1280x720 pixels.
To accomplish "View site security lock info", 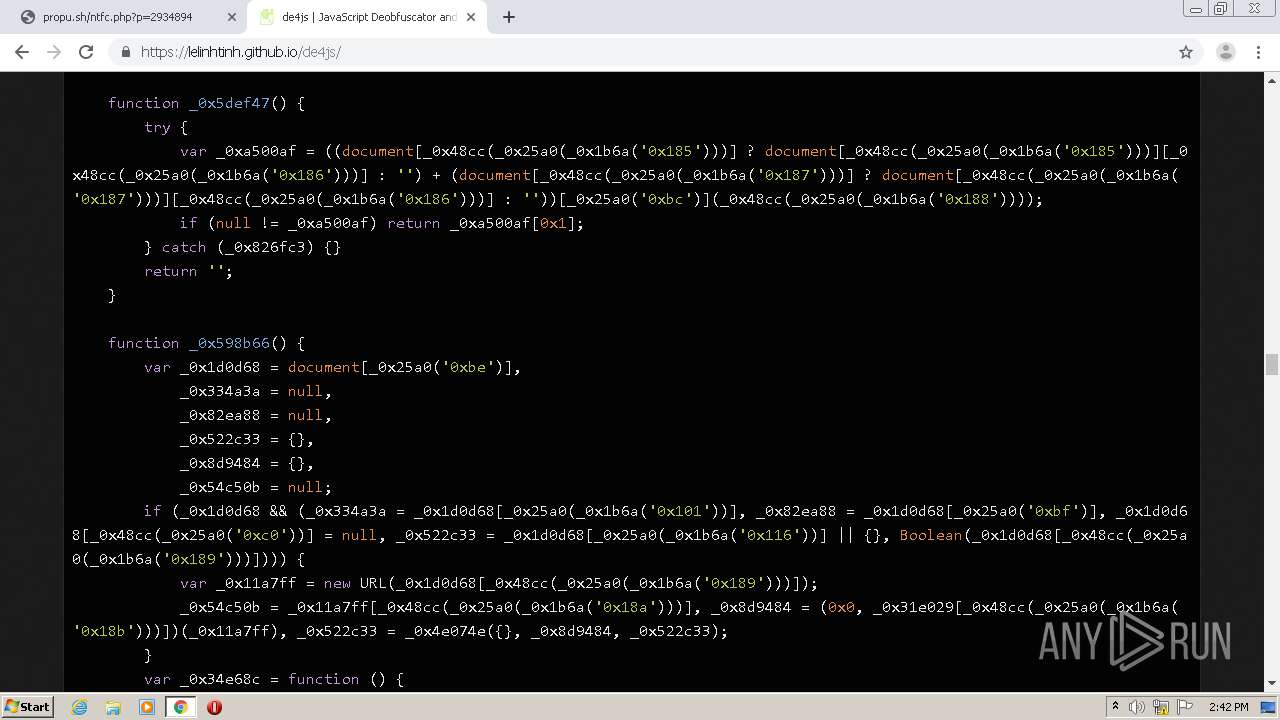I will (126, 52).
